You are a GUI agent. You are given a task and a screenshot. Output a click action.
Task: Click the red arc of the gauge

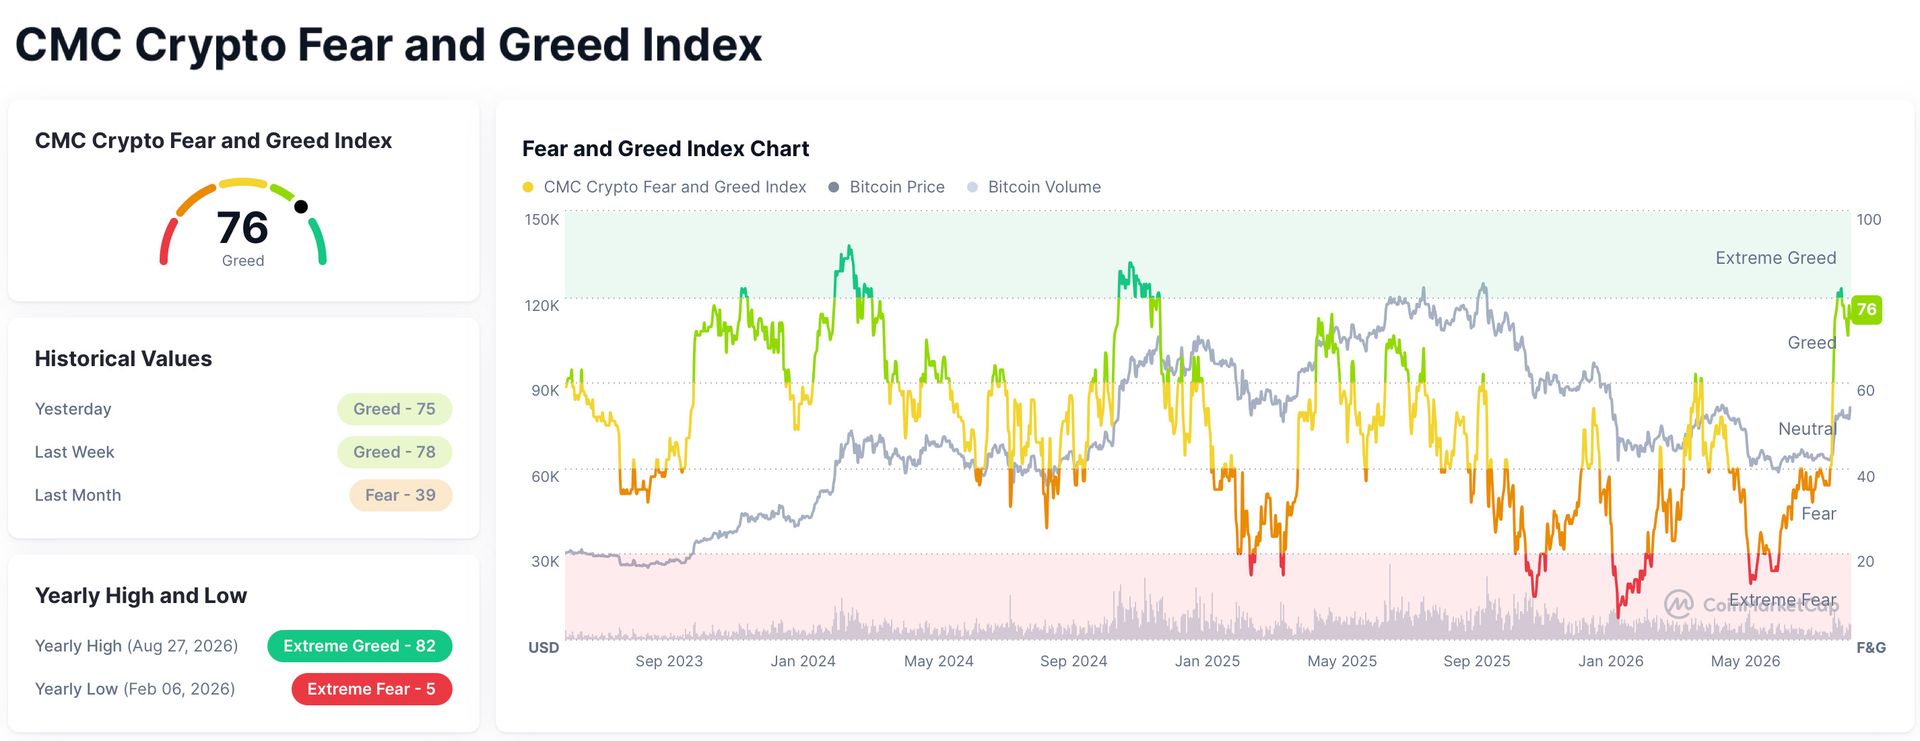(168, 242)
